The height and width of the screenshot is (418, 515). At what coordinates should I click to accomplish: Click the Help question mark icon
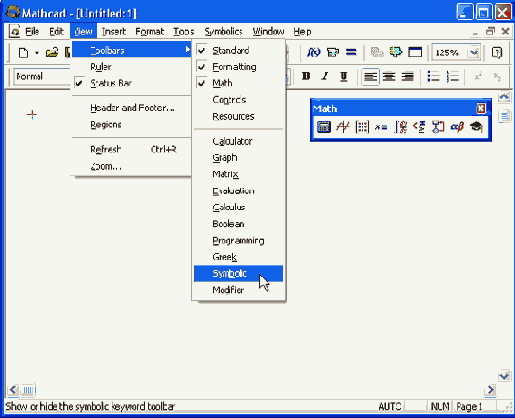click(497, 53)
